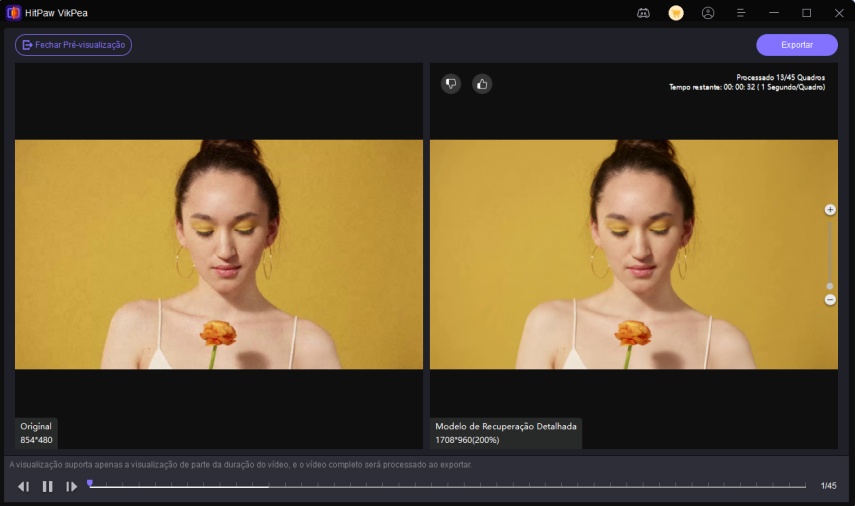Click the purple timeline playhead marker
Viewport: 855px width, 506px height.
(90, 483)
